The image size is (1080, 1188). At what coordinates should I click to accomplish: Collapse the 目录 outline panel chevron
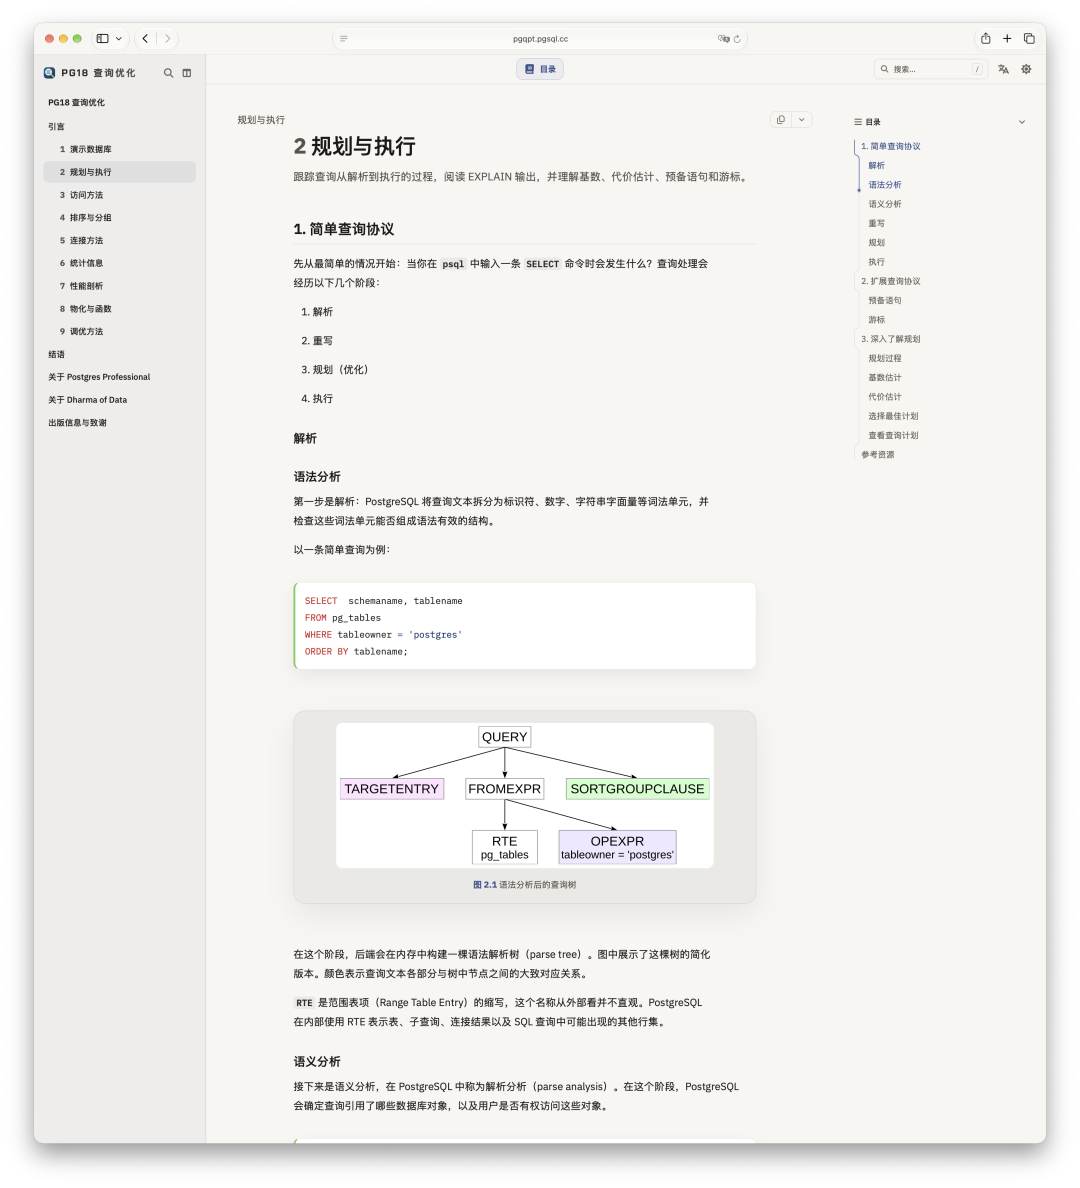(1022, 122)
